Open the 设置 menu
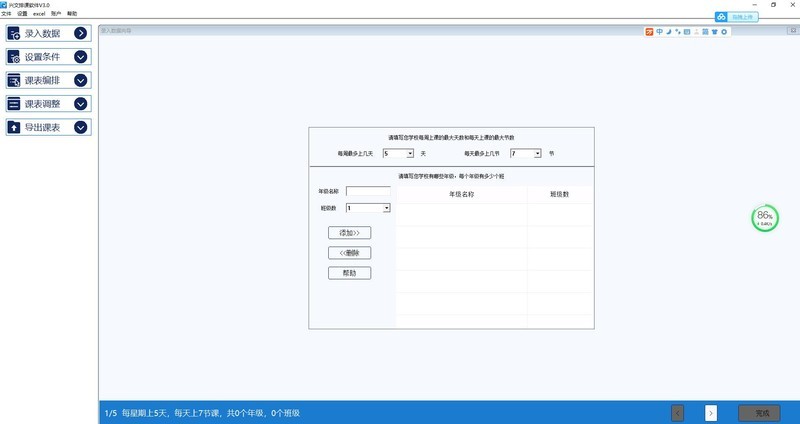 click(x=22, y=14)
